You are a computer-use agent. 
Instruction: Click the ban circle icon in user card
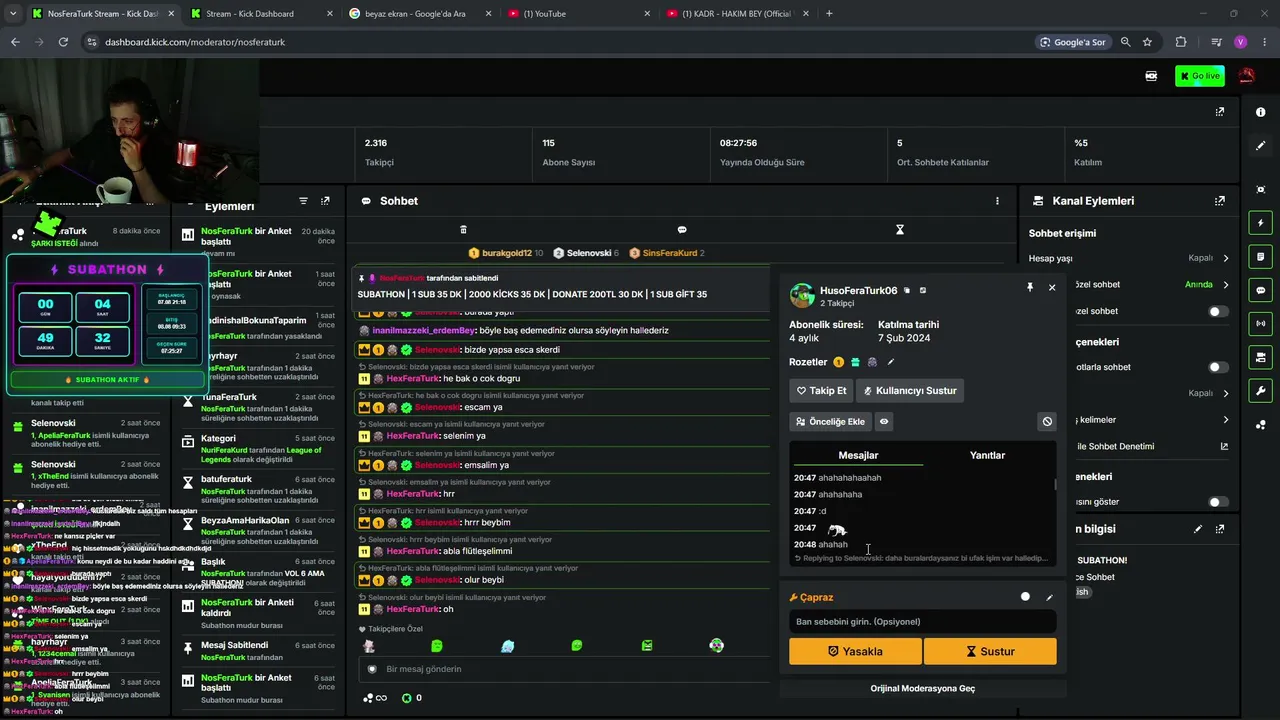(1047, 422)
